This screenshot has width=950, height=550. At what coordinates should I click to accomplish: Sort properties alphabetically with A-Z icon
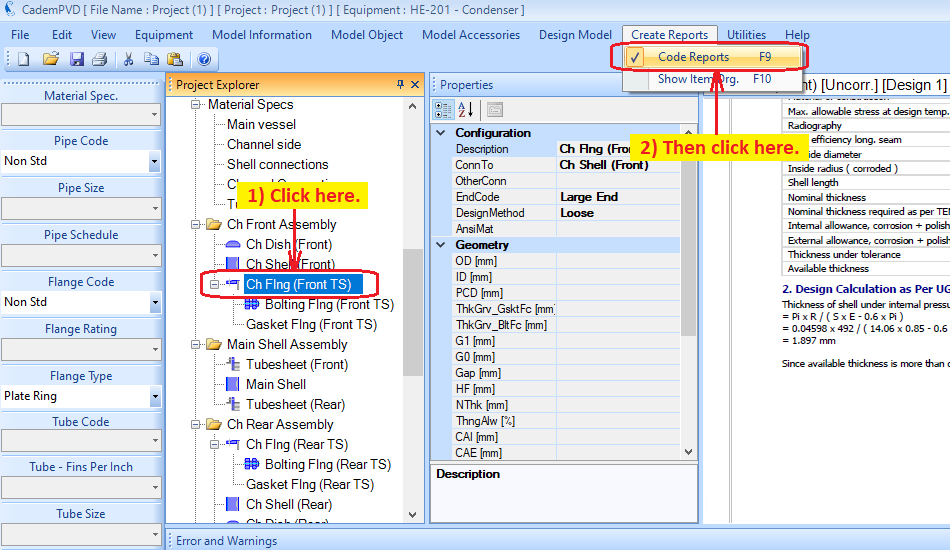(467, 109)
